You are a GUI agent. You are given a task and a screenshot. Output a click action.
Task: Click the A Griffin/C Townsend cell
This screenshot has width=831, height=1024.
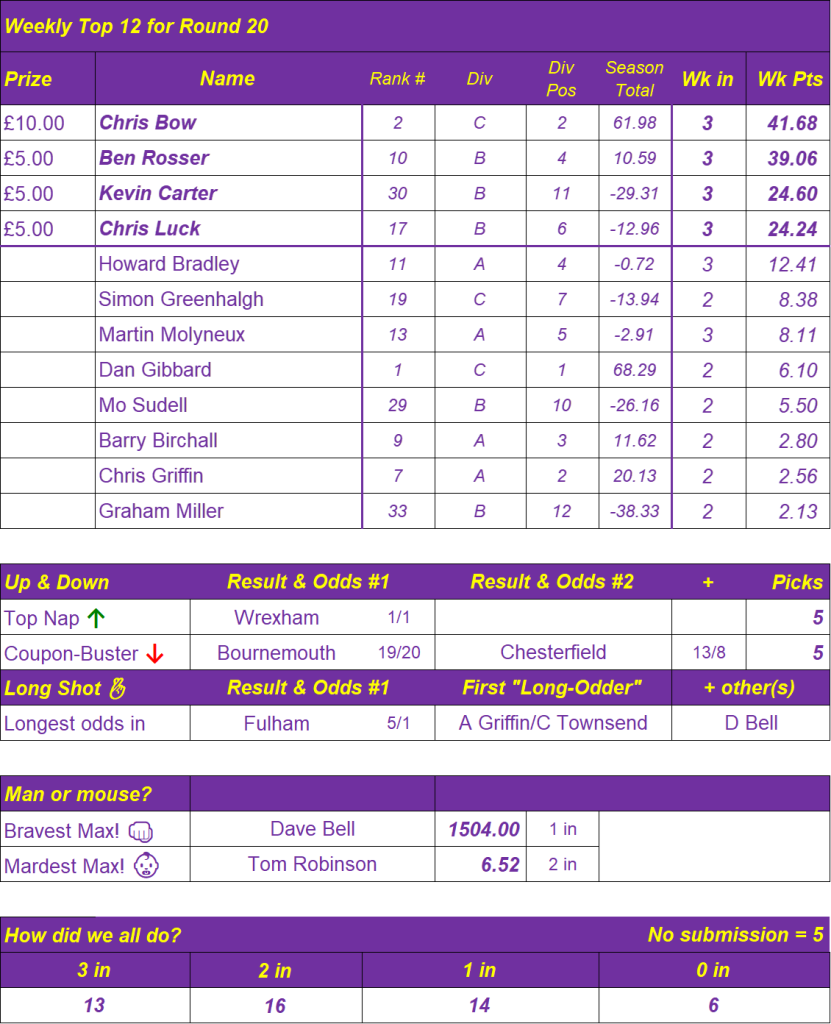tap(553, 723)
